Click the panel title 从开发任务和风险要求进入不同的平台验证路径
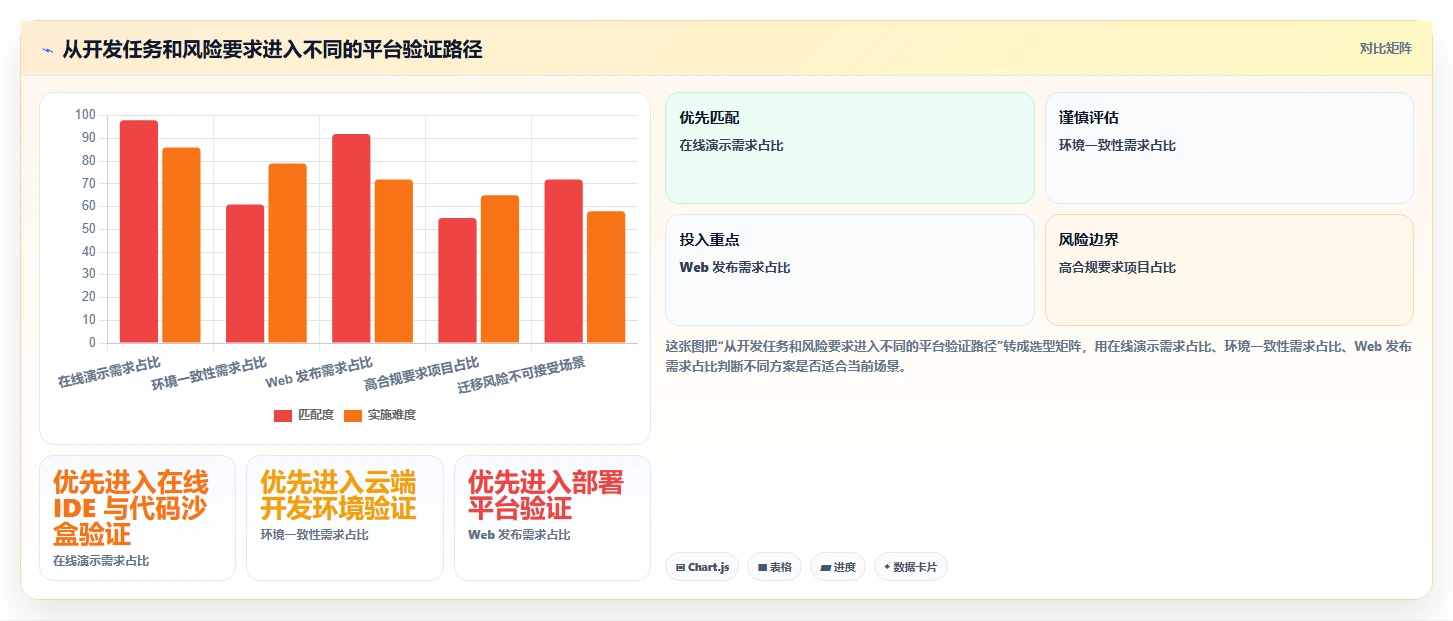This screenshot has width=1453, height=621. (x=272, y=49)
